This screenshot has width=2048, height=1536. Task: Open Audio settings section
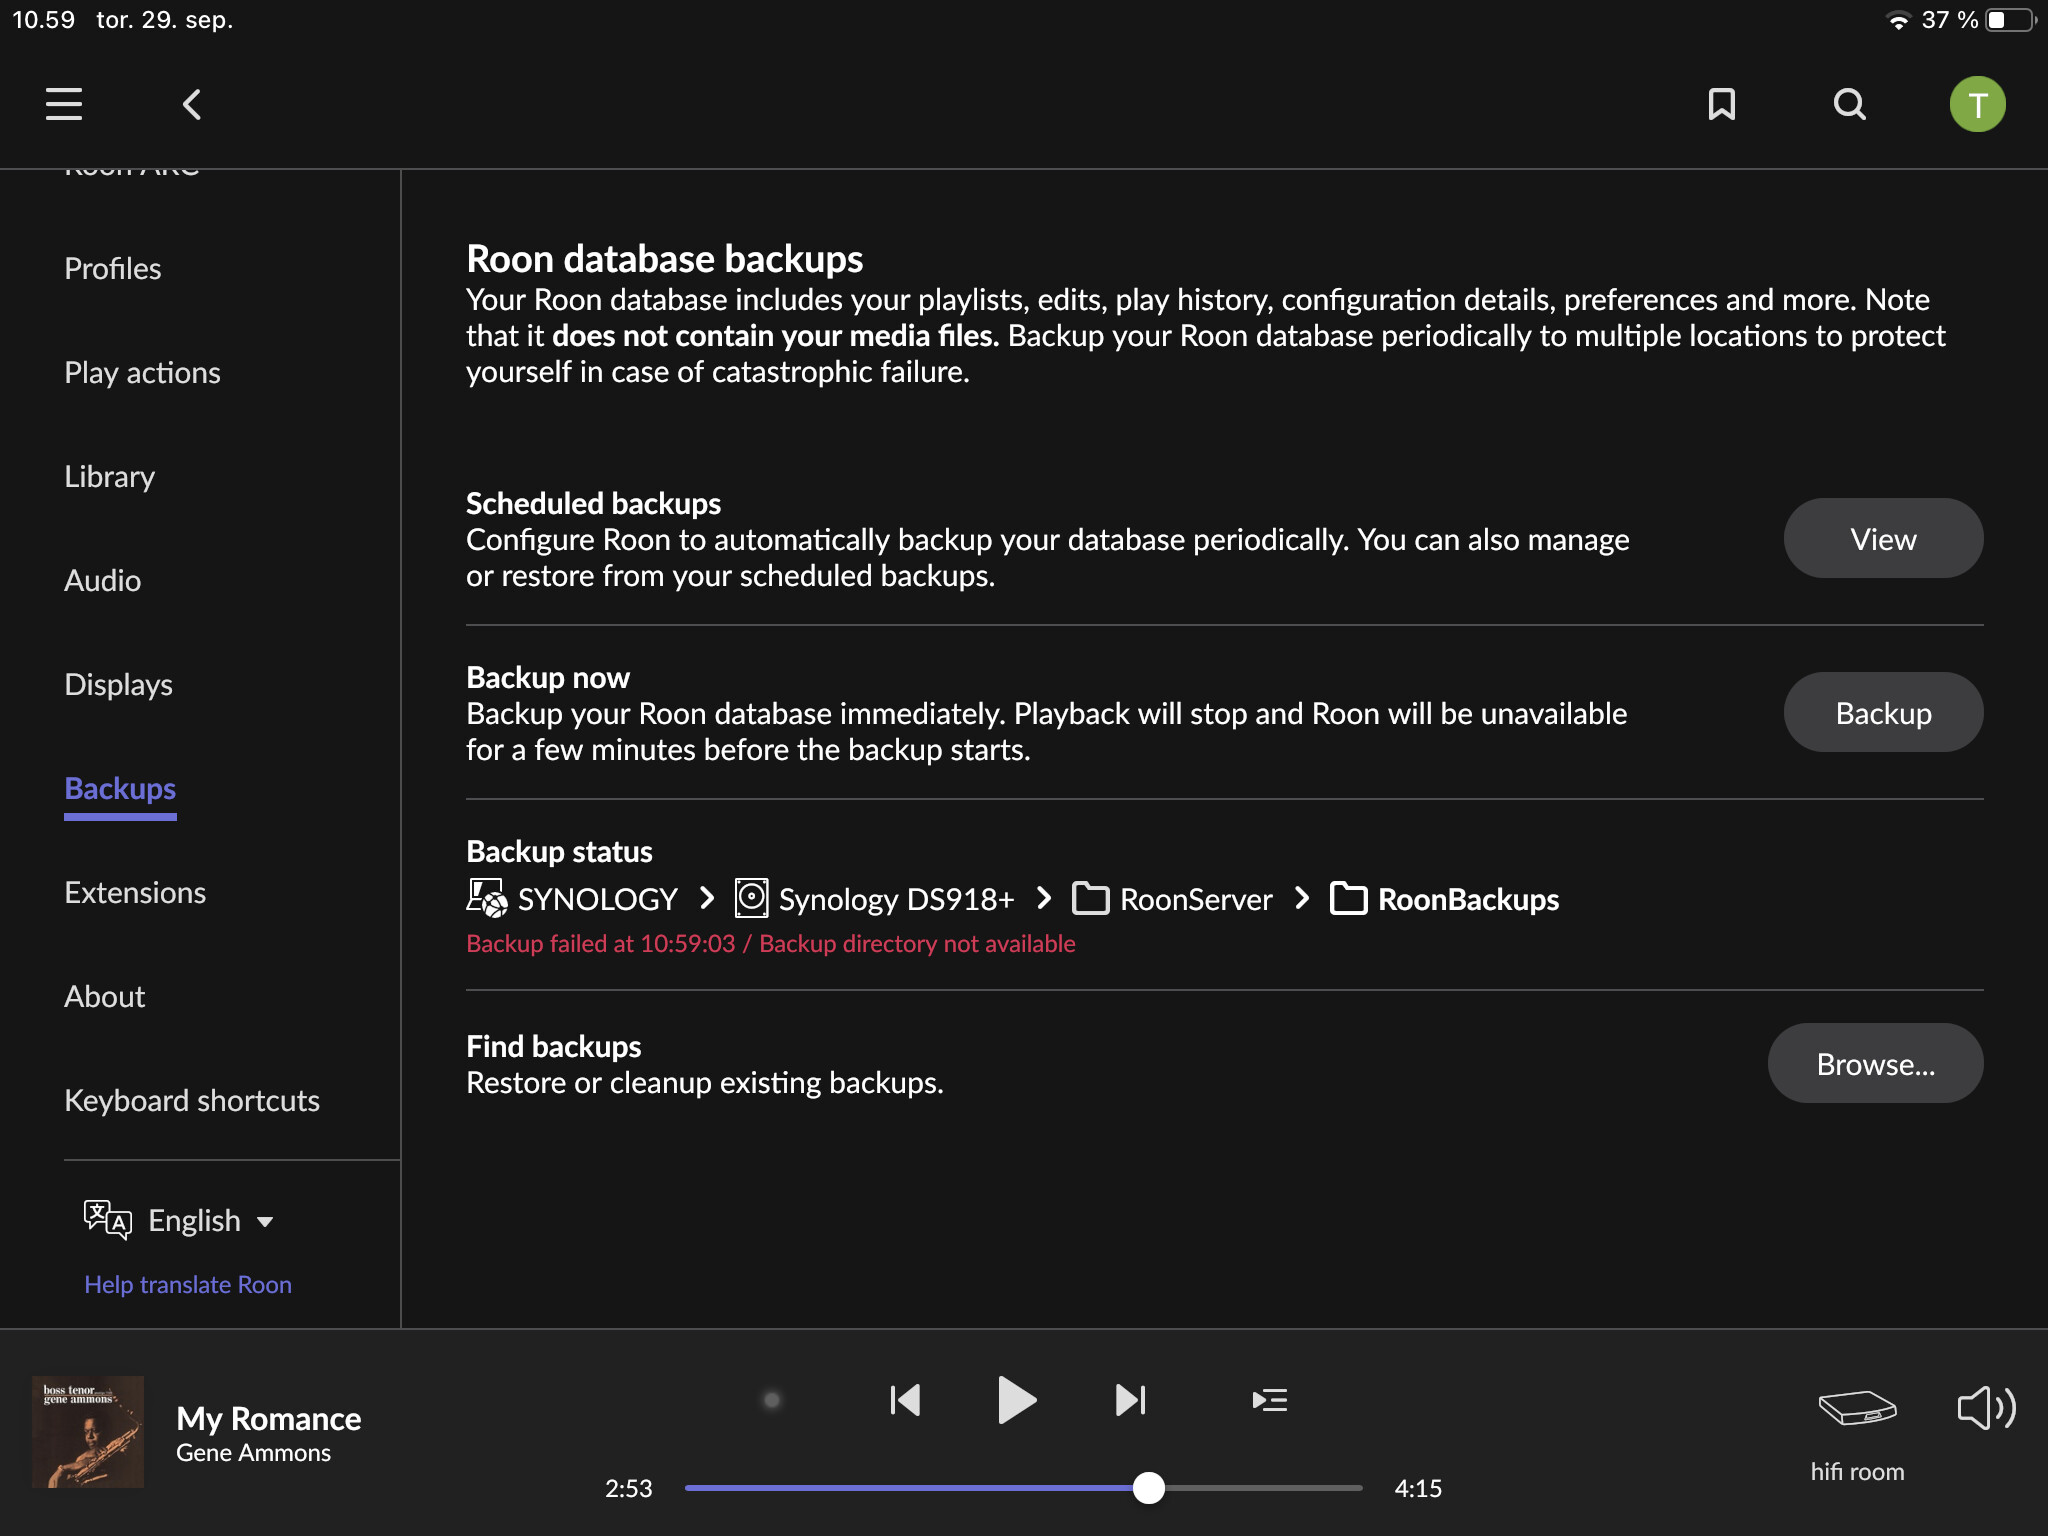pyautogui.click(x=102, y=580)
